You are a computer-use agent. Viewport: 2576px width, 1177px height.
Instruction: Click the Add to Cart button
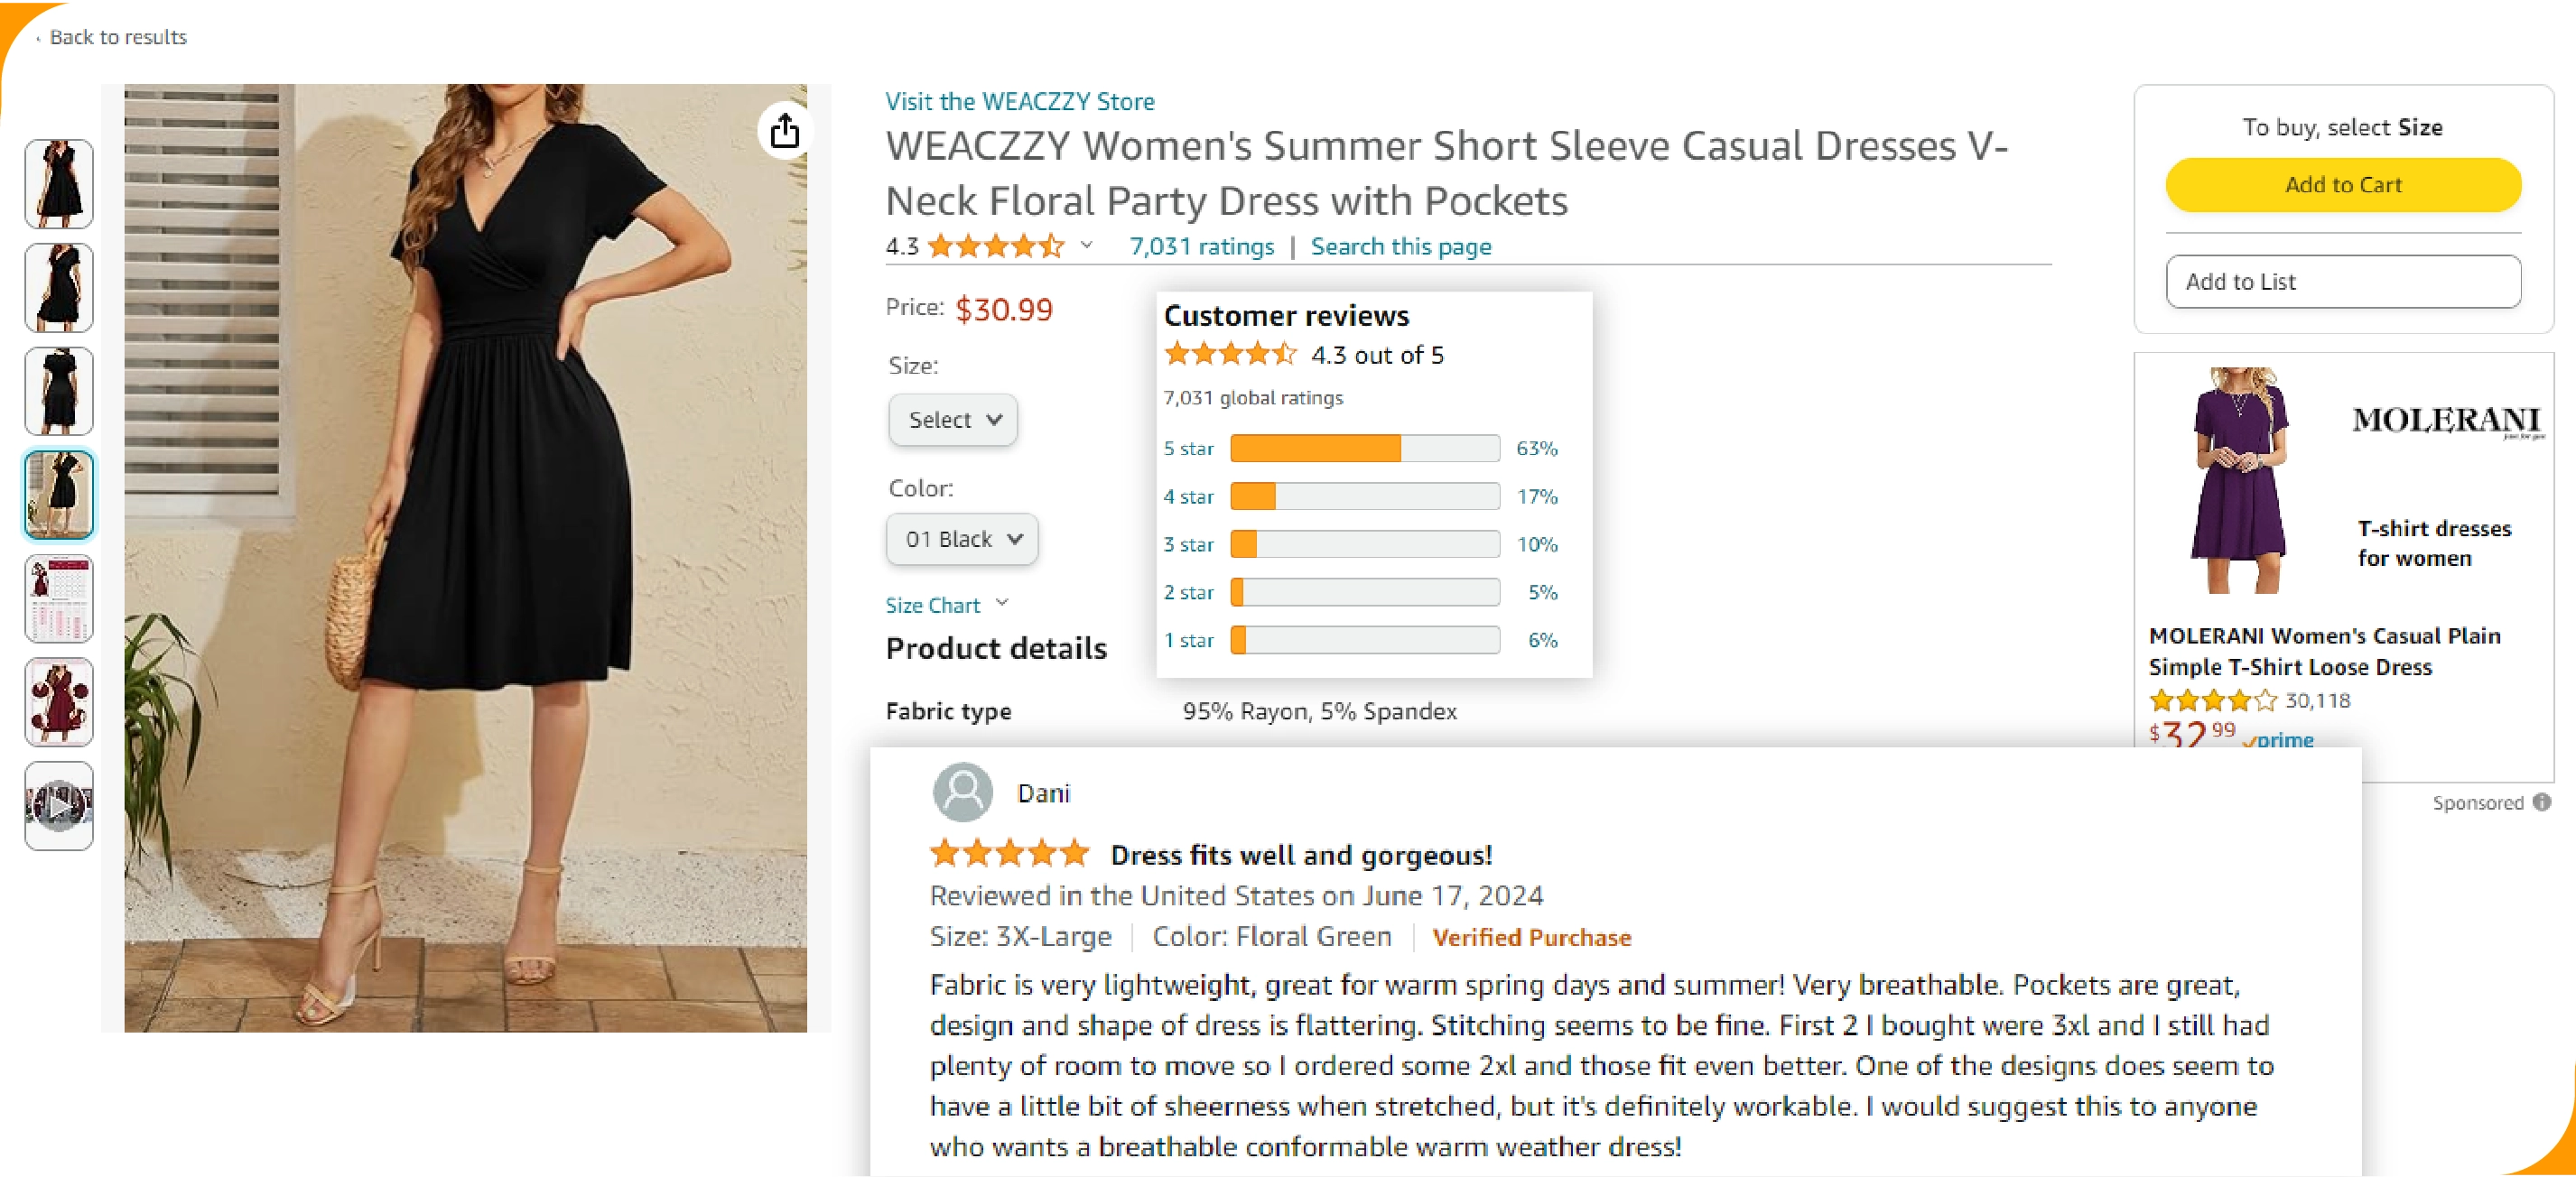[x=2342, y=185]
